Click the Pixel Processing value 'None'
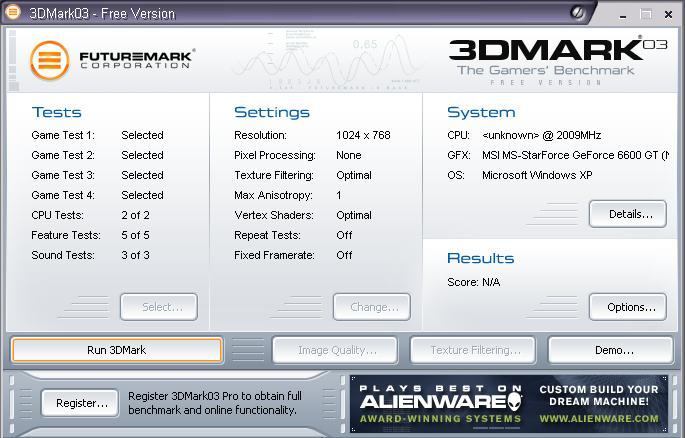The image size is (685, 438). [349, 155]
